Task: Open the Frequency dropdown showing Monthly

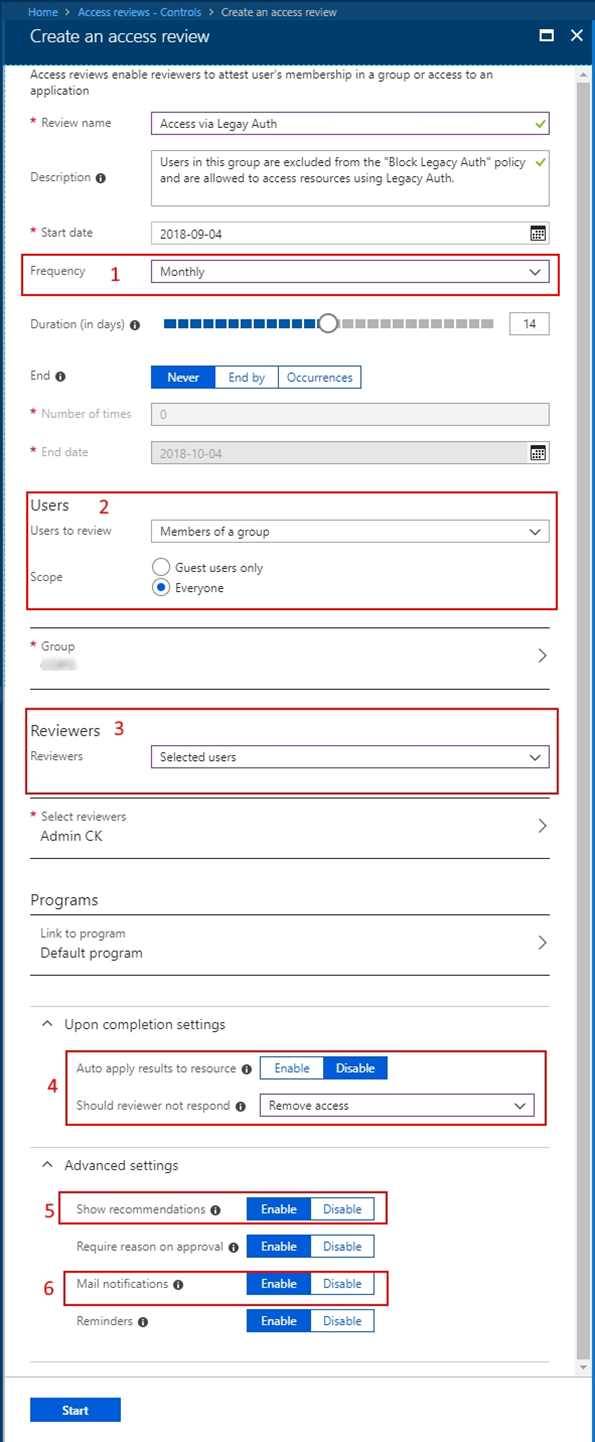Action: 350,271
